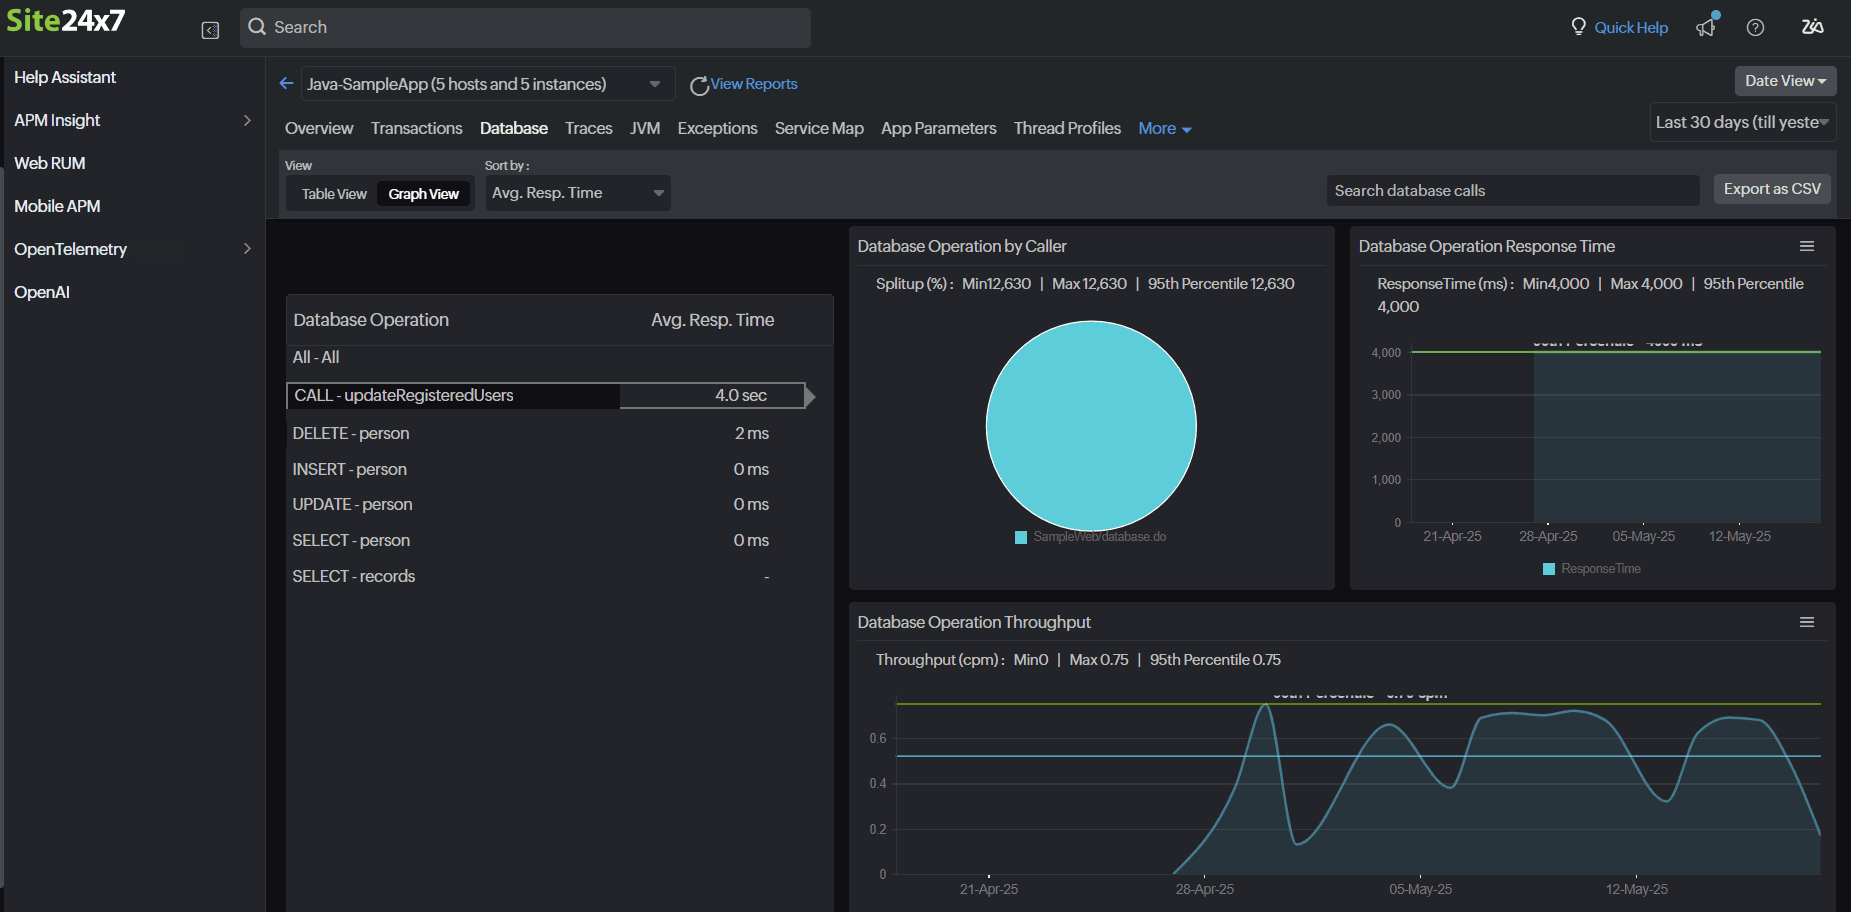
Task: Toggle the ResponseTime legend in the chart
Action: click(x=1590, y=568)
